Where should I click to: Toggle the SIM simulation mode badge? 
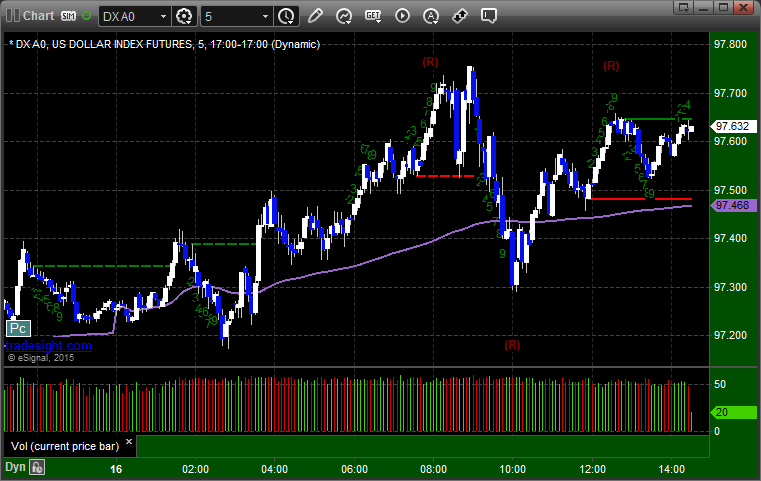68,16
